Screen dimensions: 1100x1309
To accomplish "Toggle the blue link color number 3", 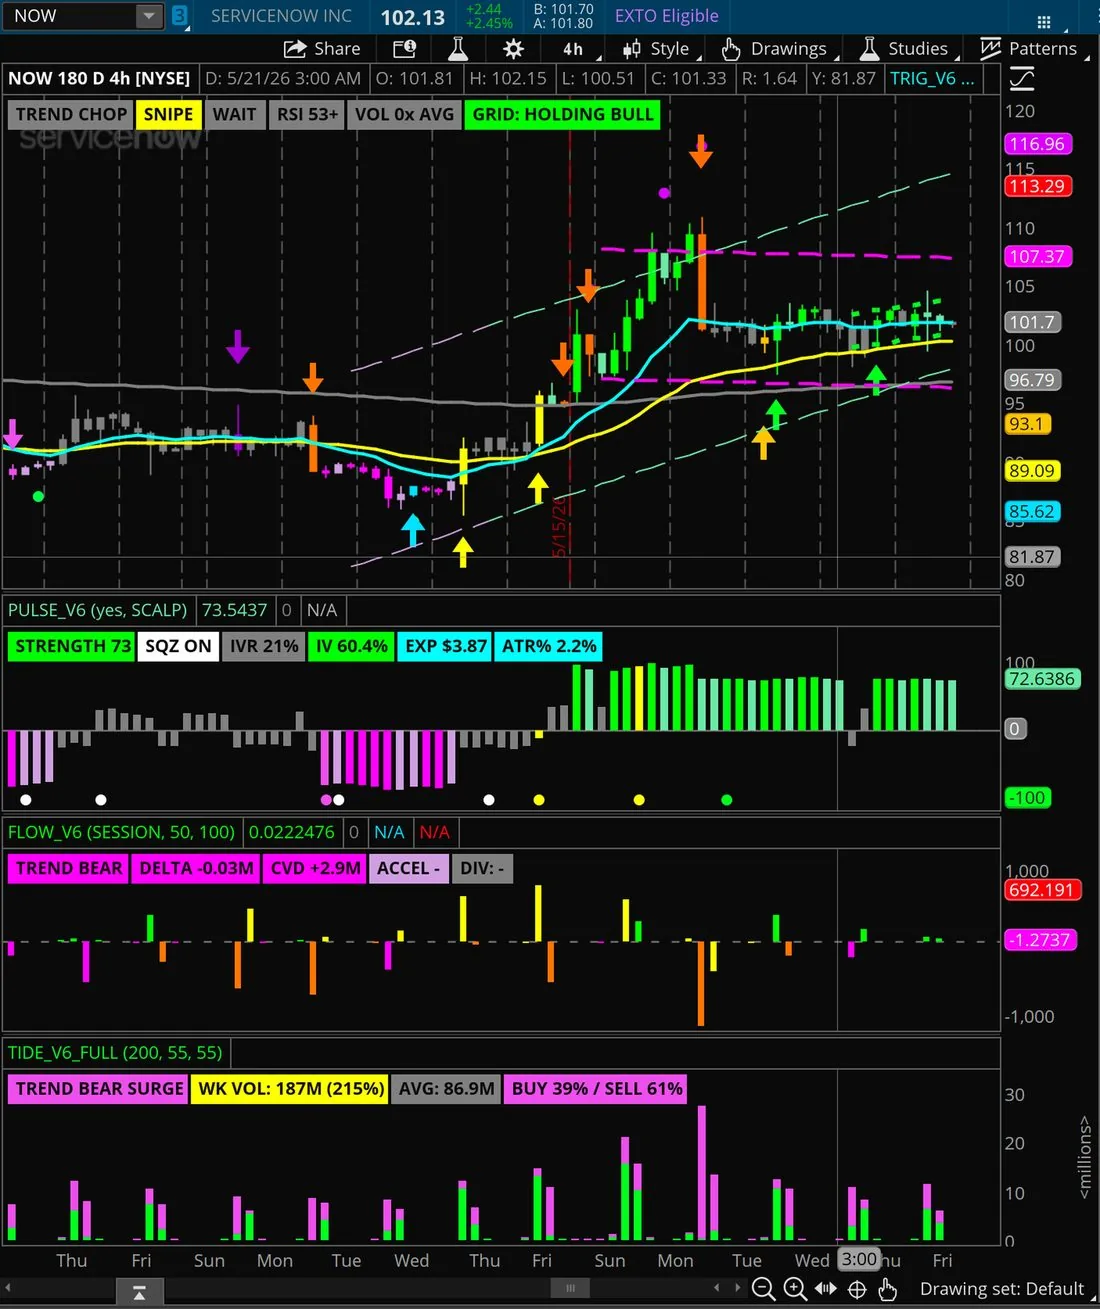I will (180, 16).
